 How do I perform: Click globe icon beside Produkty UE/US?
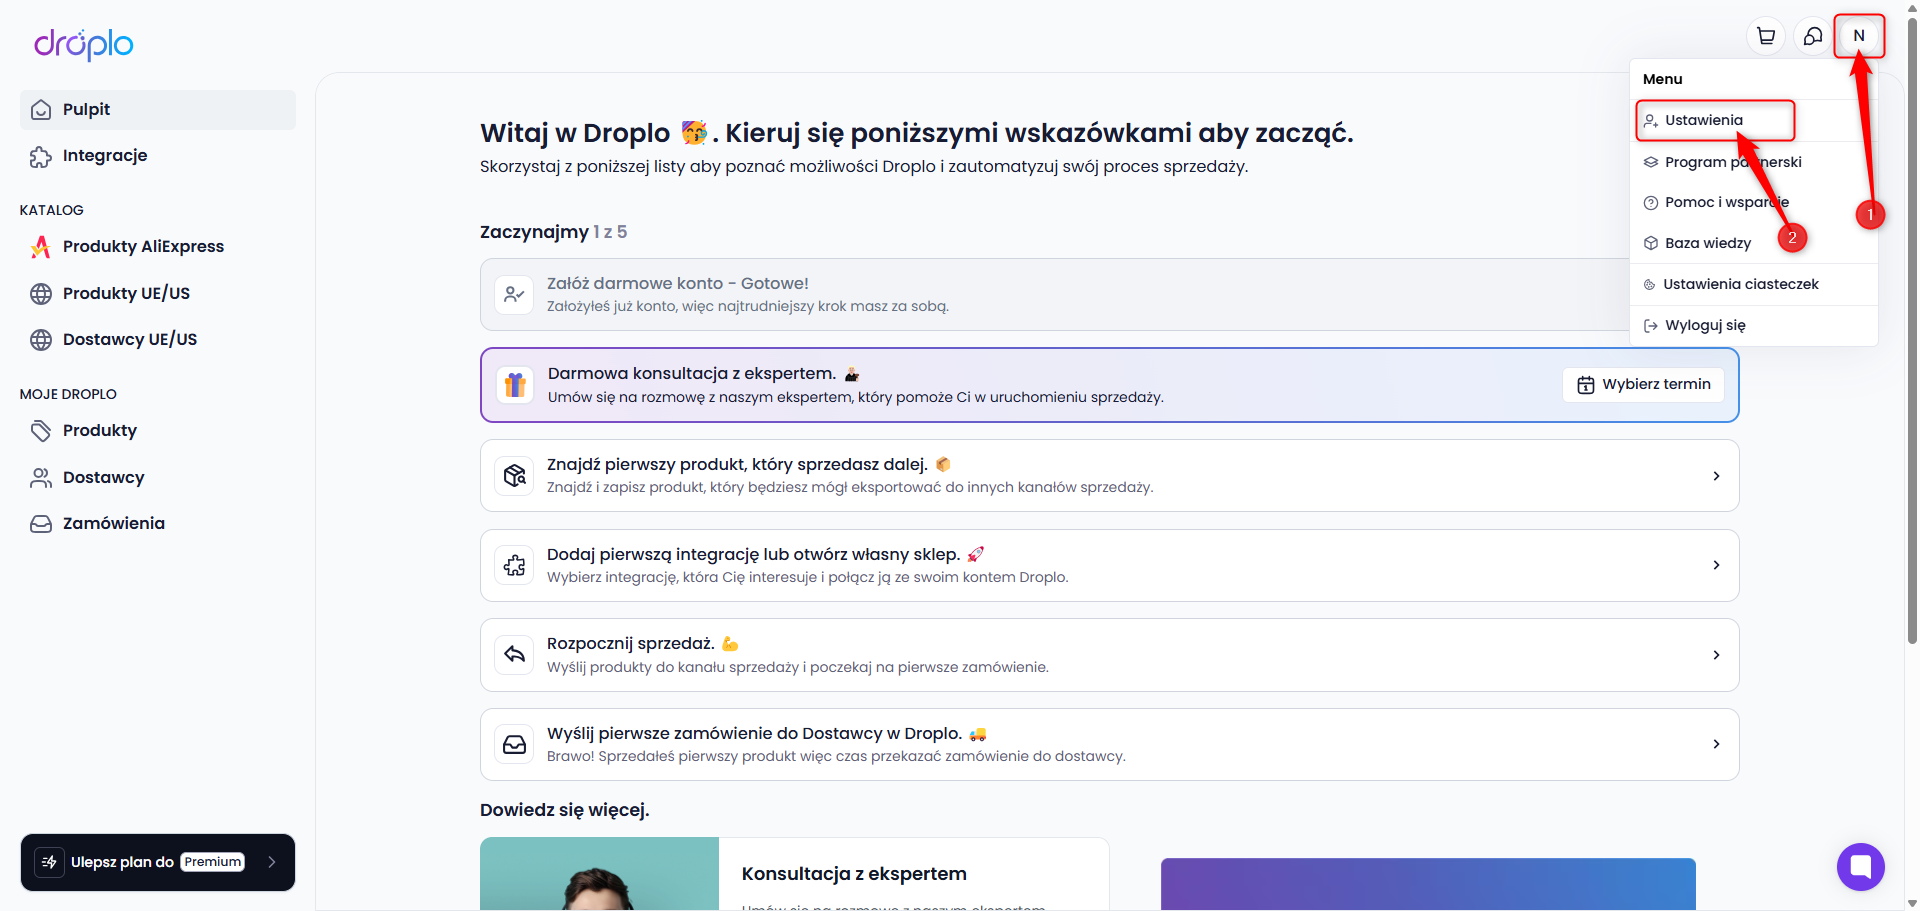click(x=41, y=294)
